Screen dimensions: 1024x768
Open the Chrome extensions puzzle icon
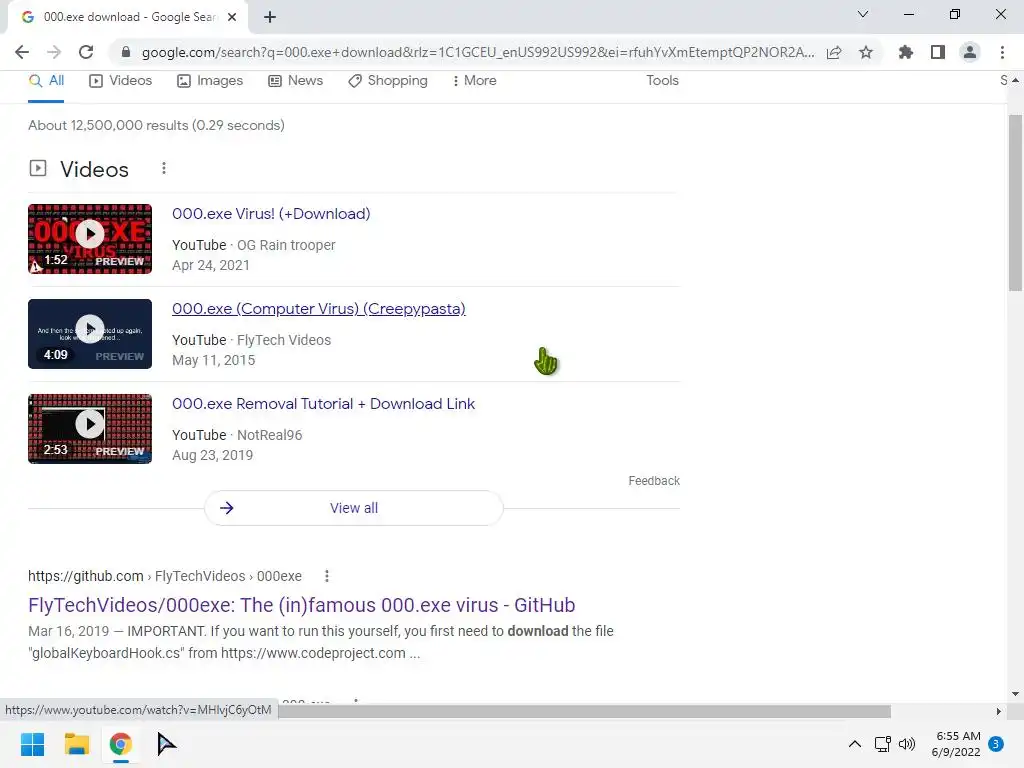(x=906, y=52)
